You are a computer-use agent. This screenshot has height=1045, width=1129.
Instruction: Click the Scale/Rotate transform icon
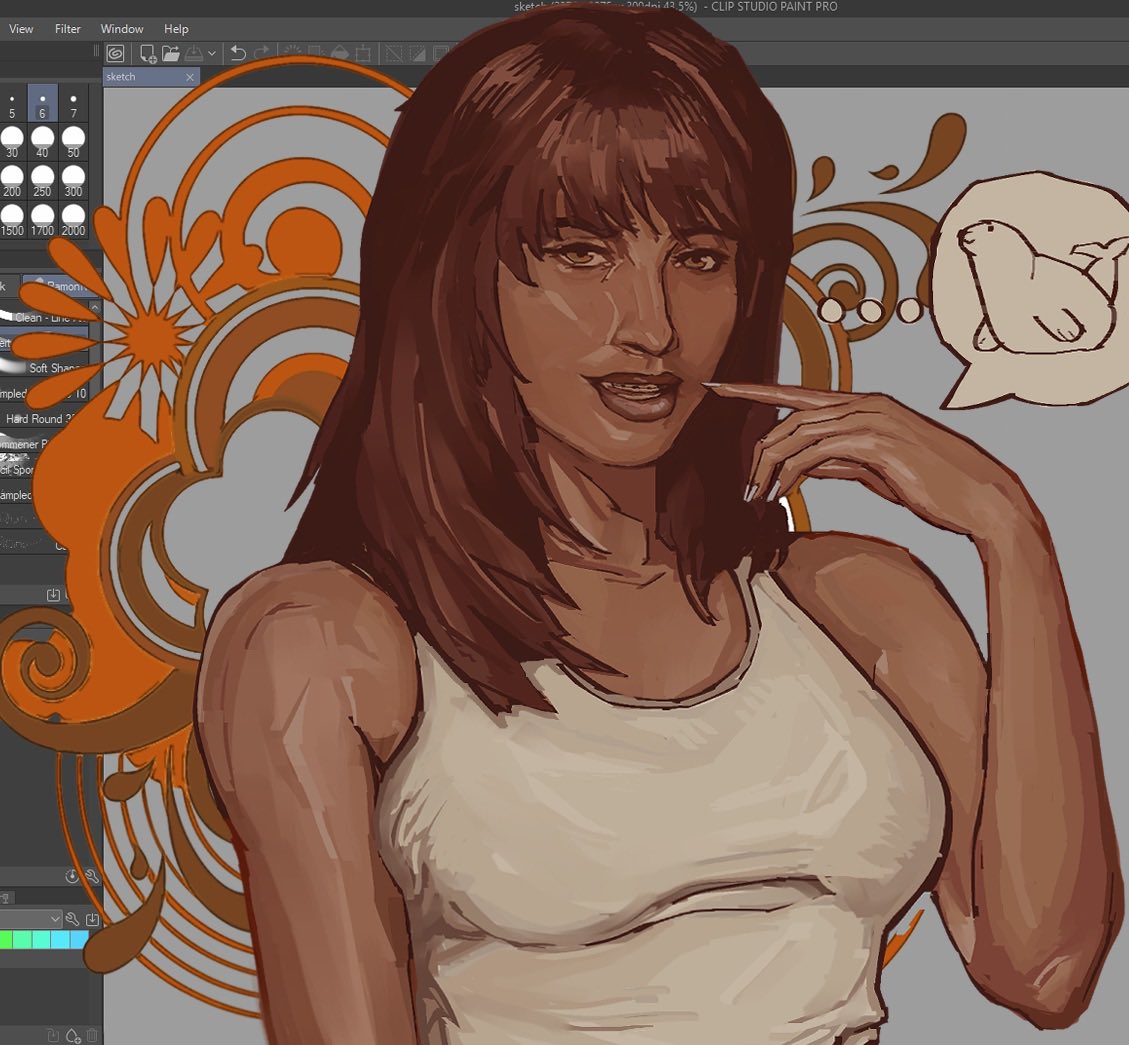click(364, 53)
